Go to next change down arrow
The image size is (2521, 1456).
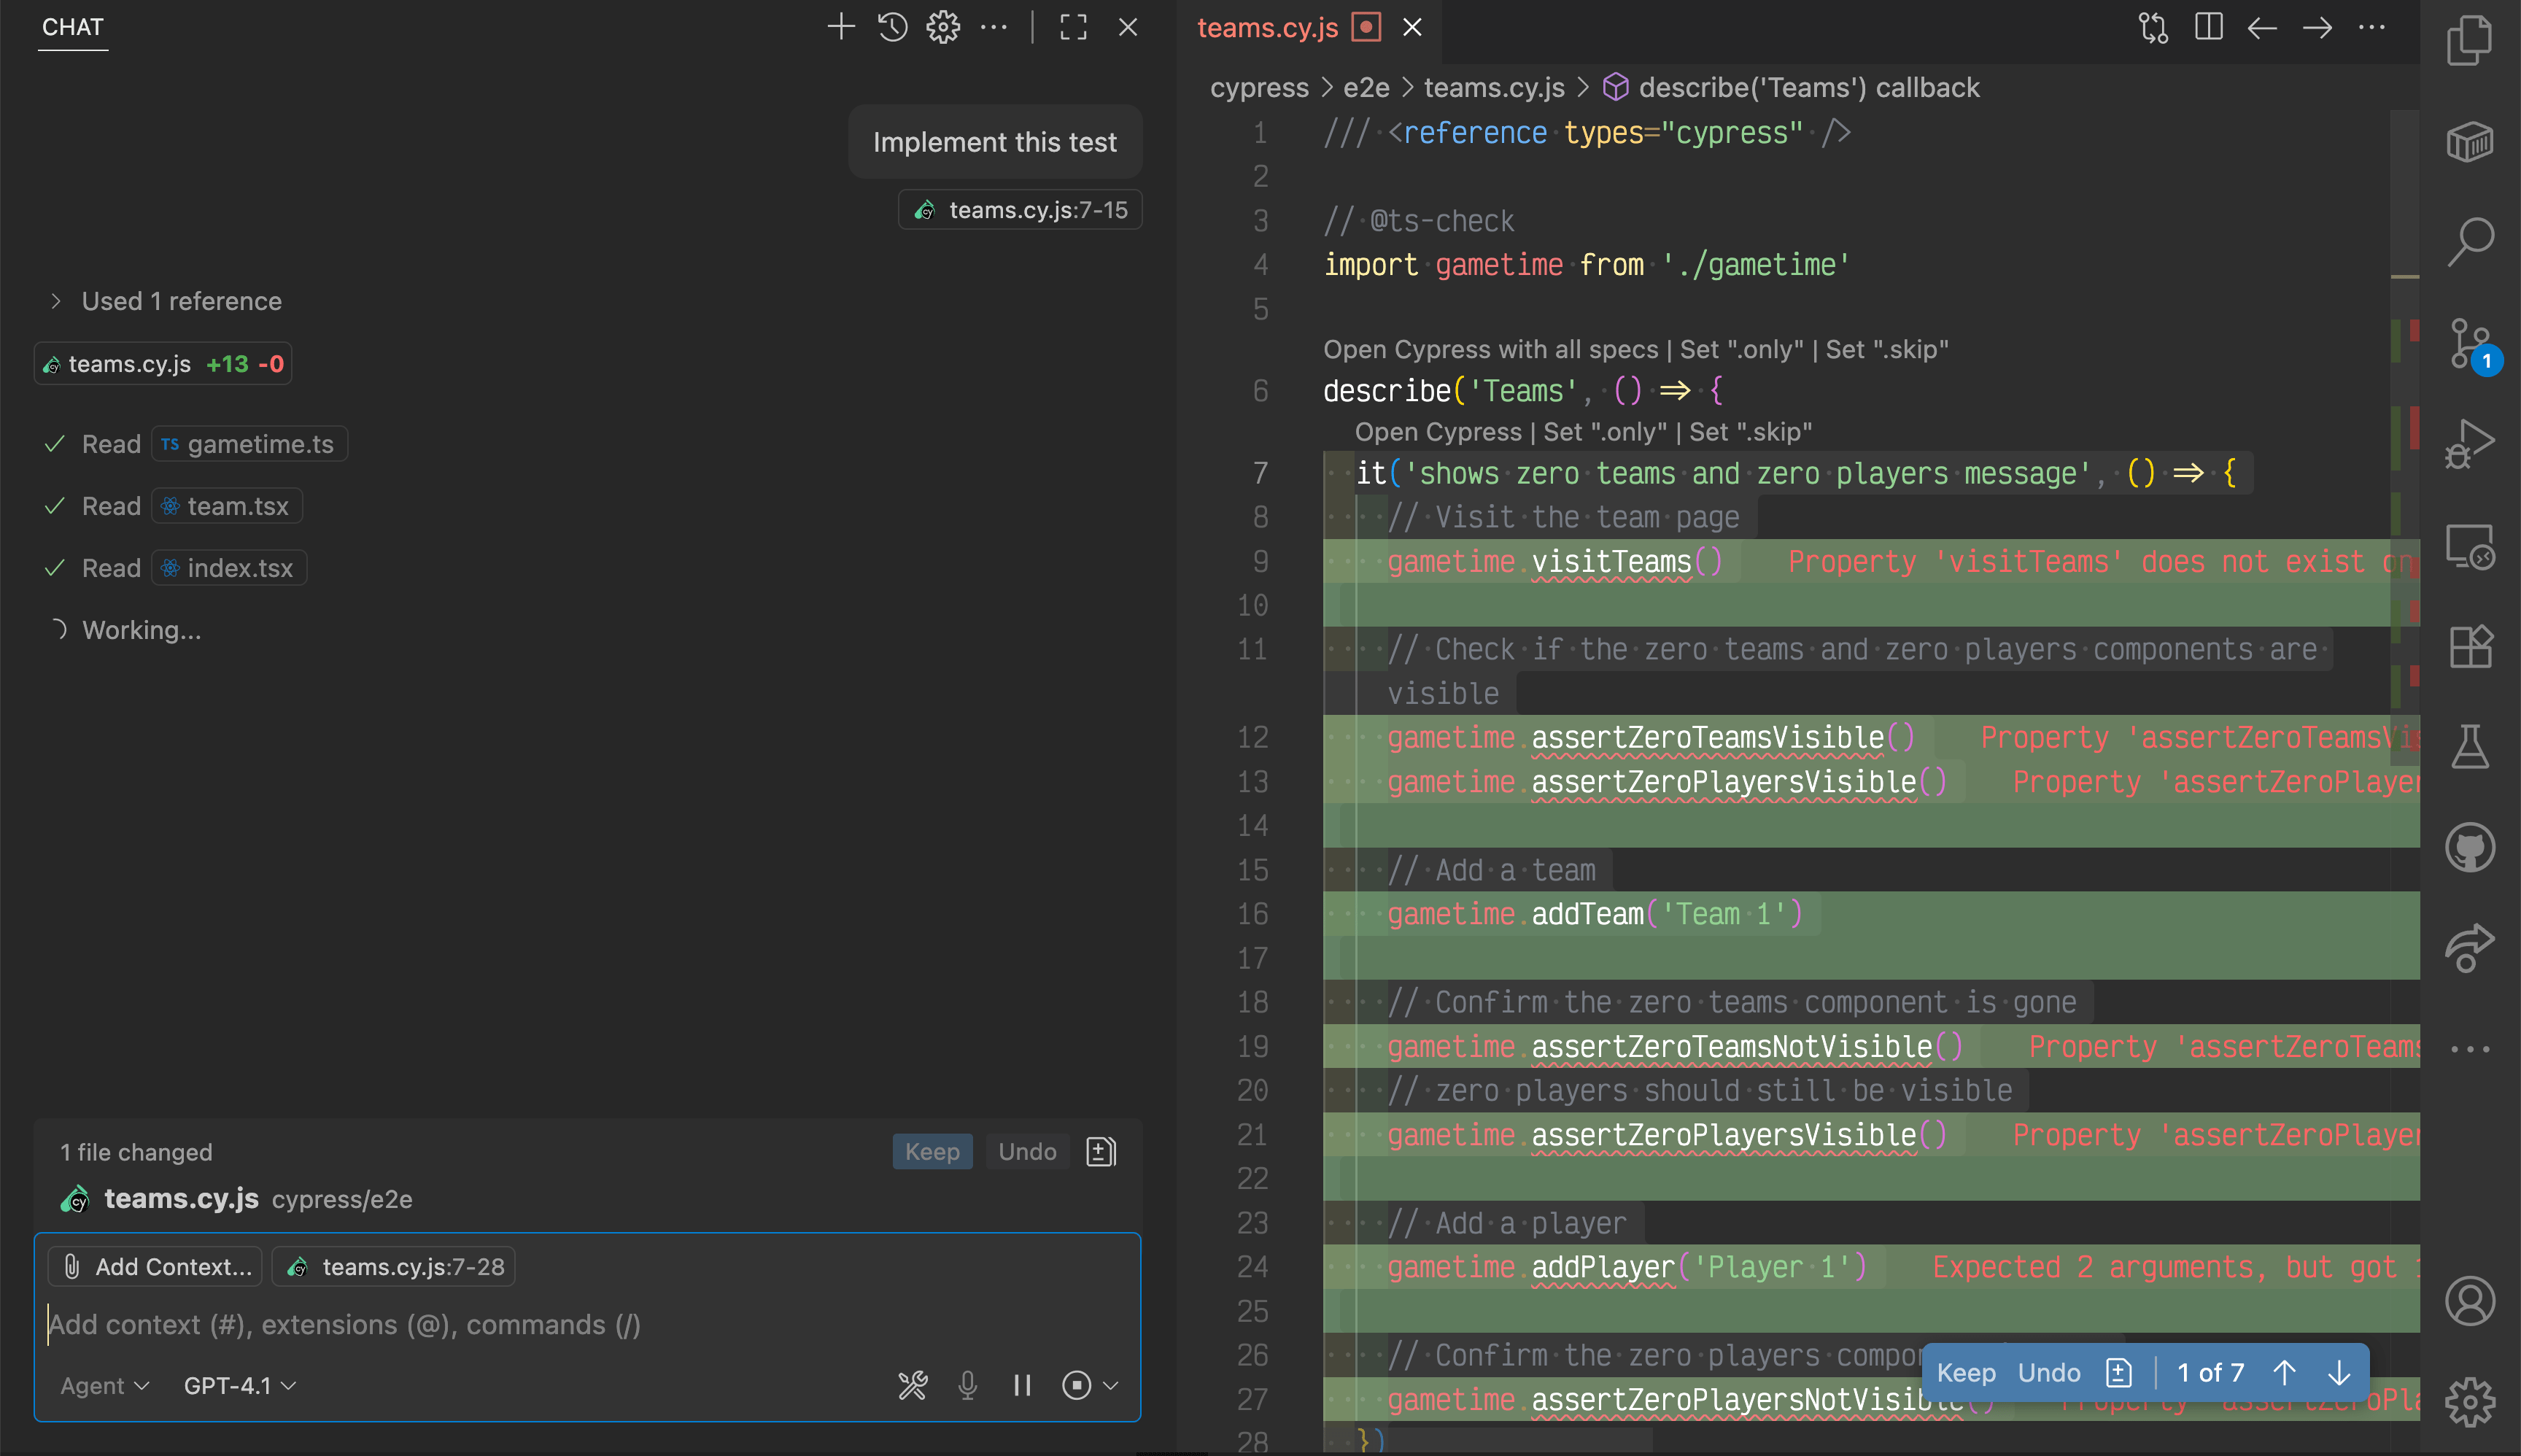2338,1372
